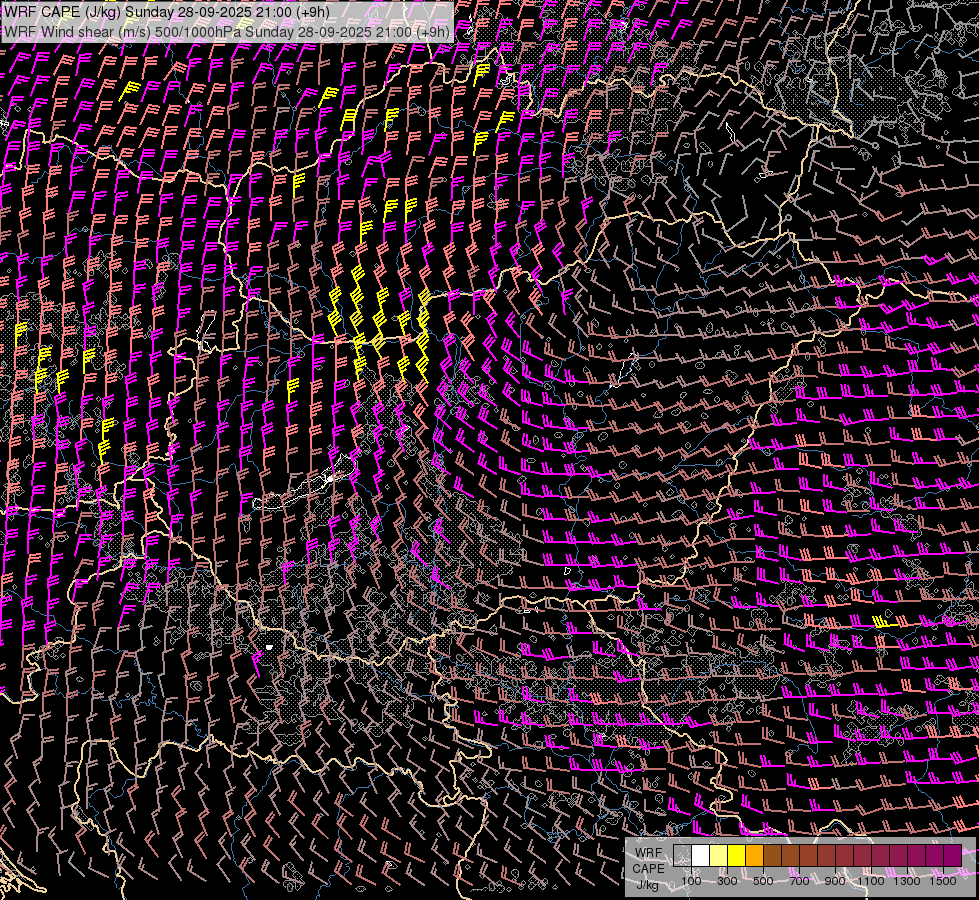Viewport: 979px width, 900px height.
Task: Click the 700 legend tick label
Action: [799, 881]
